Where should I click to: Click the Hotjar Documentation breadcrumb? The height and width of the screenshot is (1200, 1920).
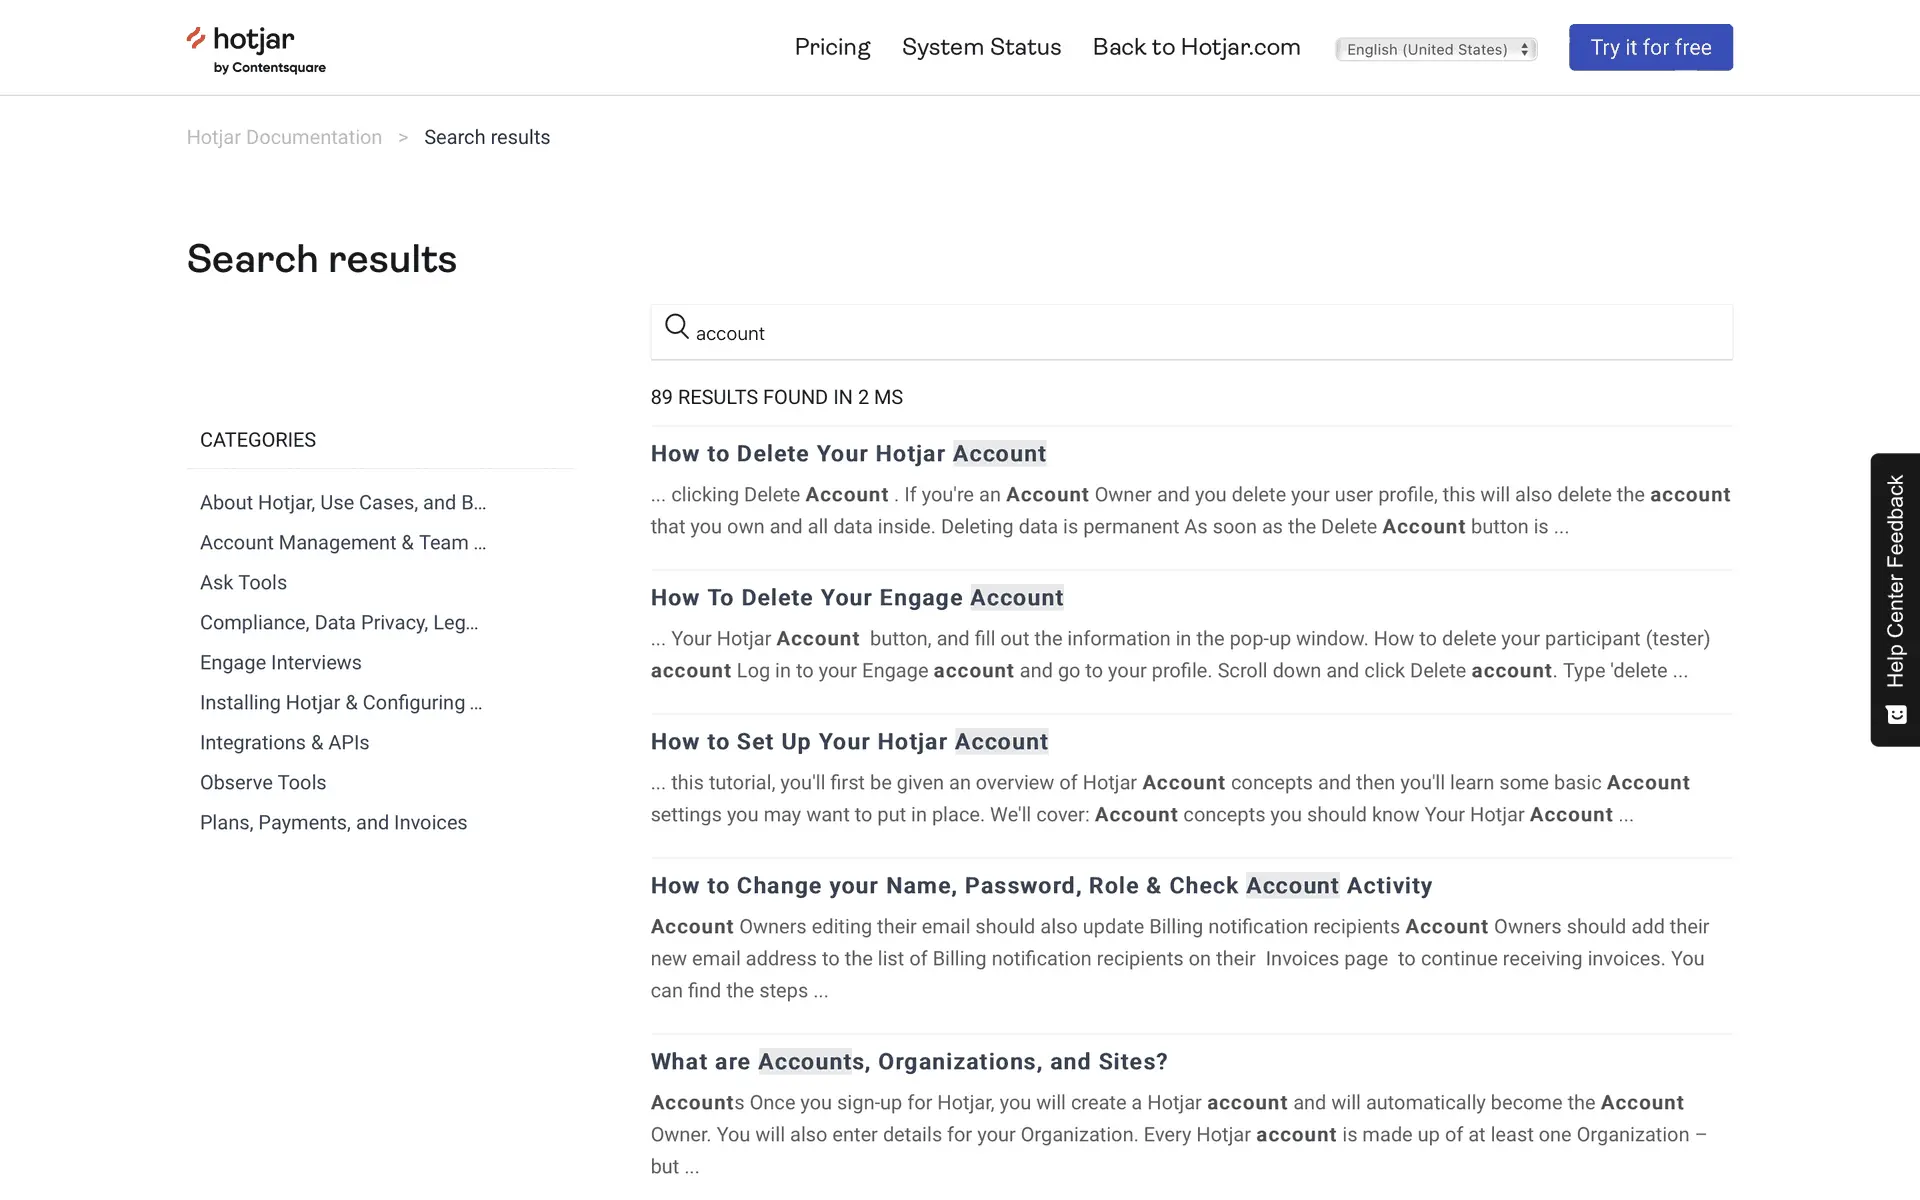coord(284,137)
